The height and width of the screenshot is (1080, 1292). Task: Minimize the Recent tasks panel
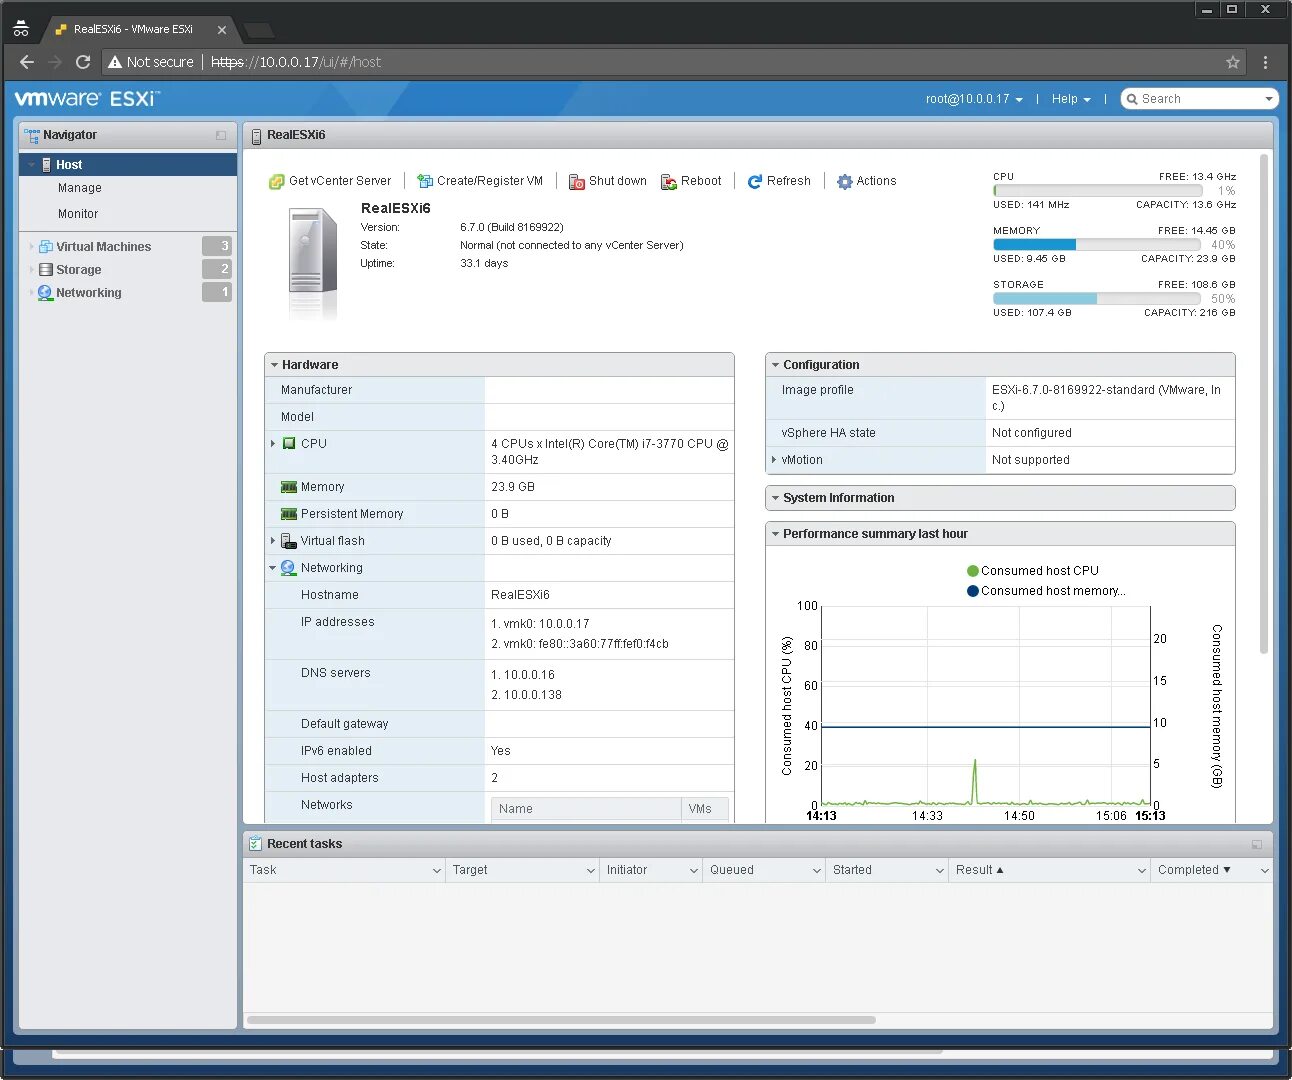1257,845
